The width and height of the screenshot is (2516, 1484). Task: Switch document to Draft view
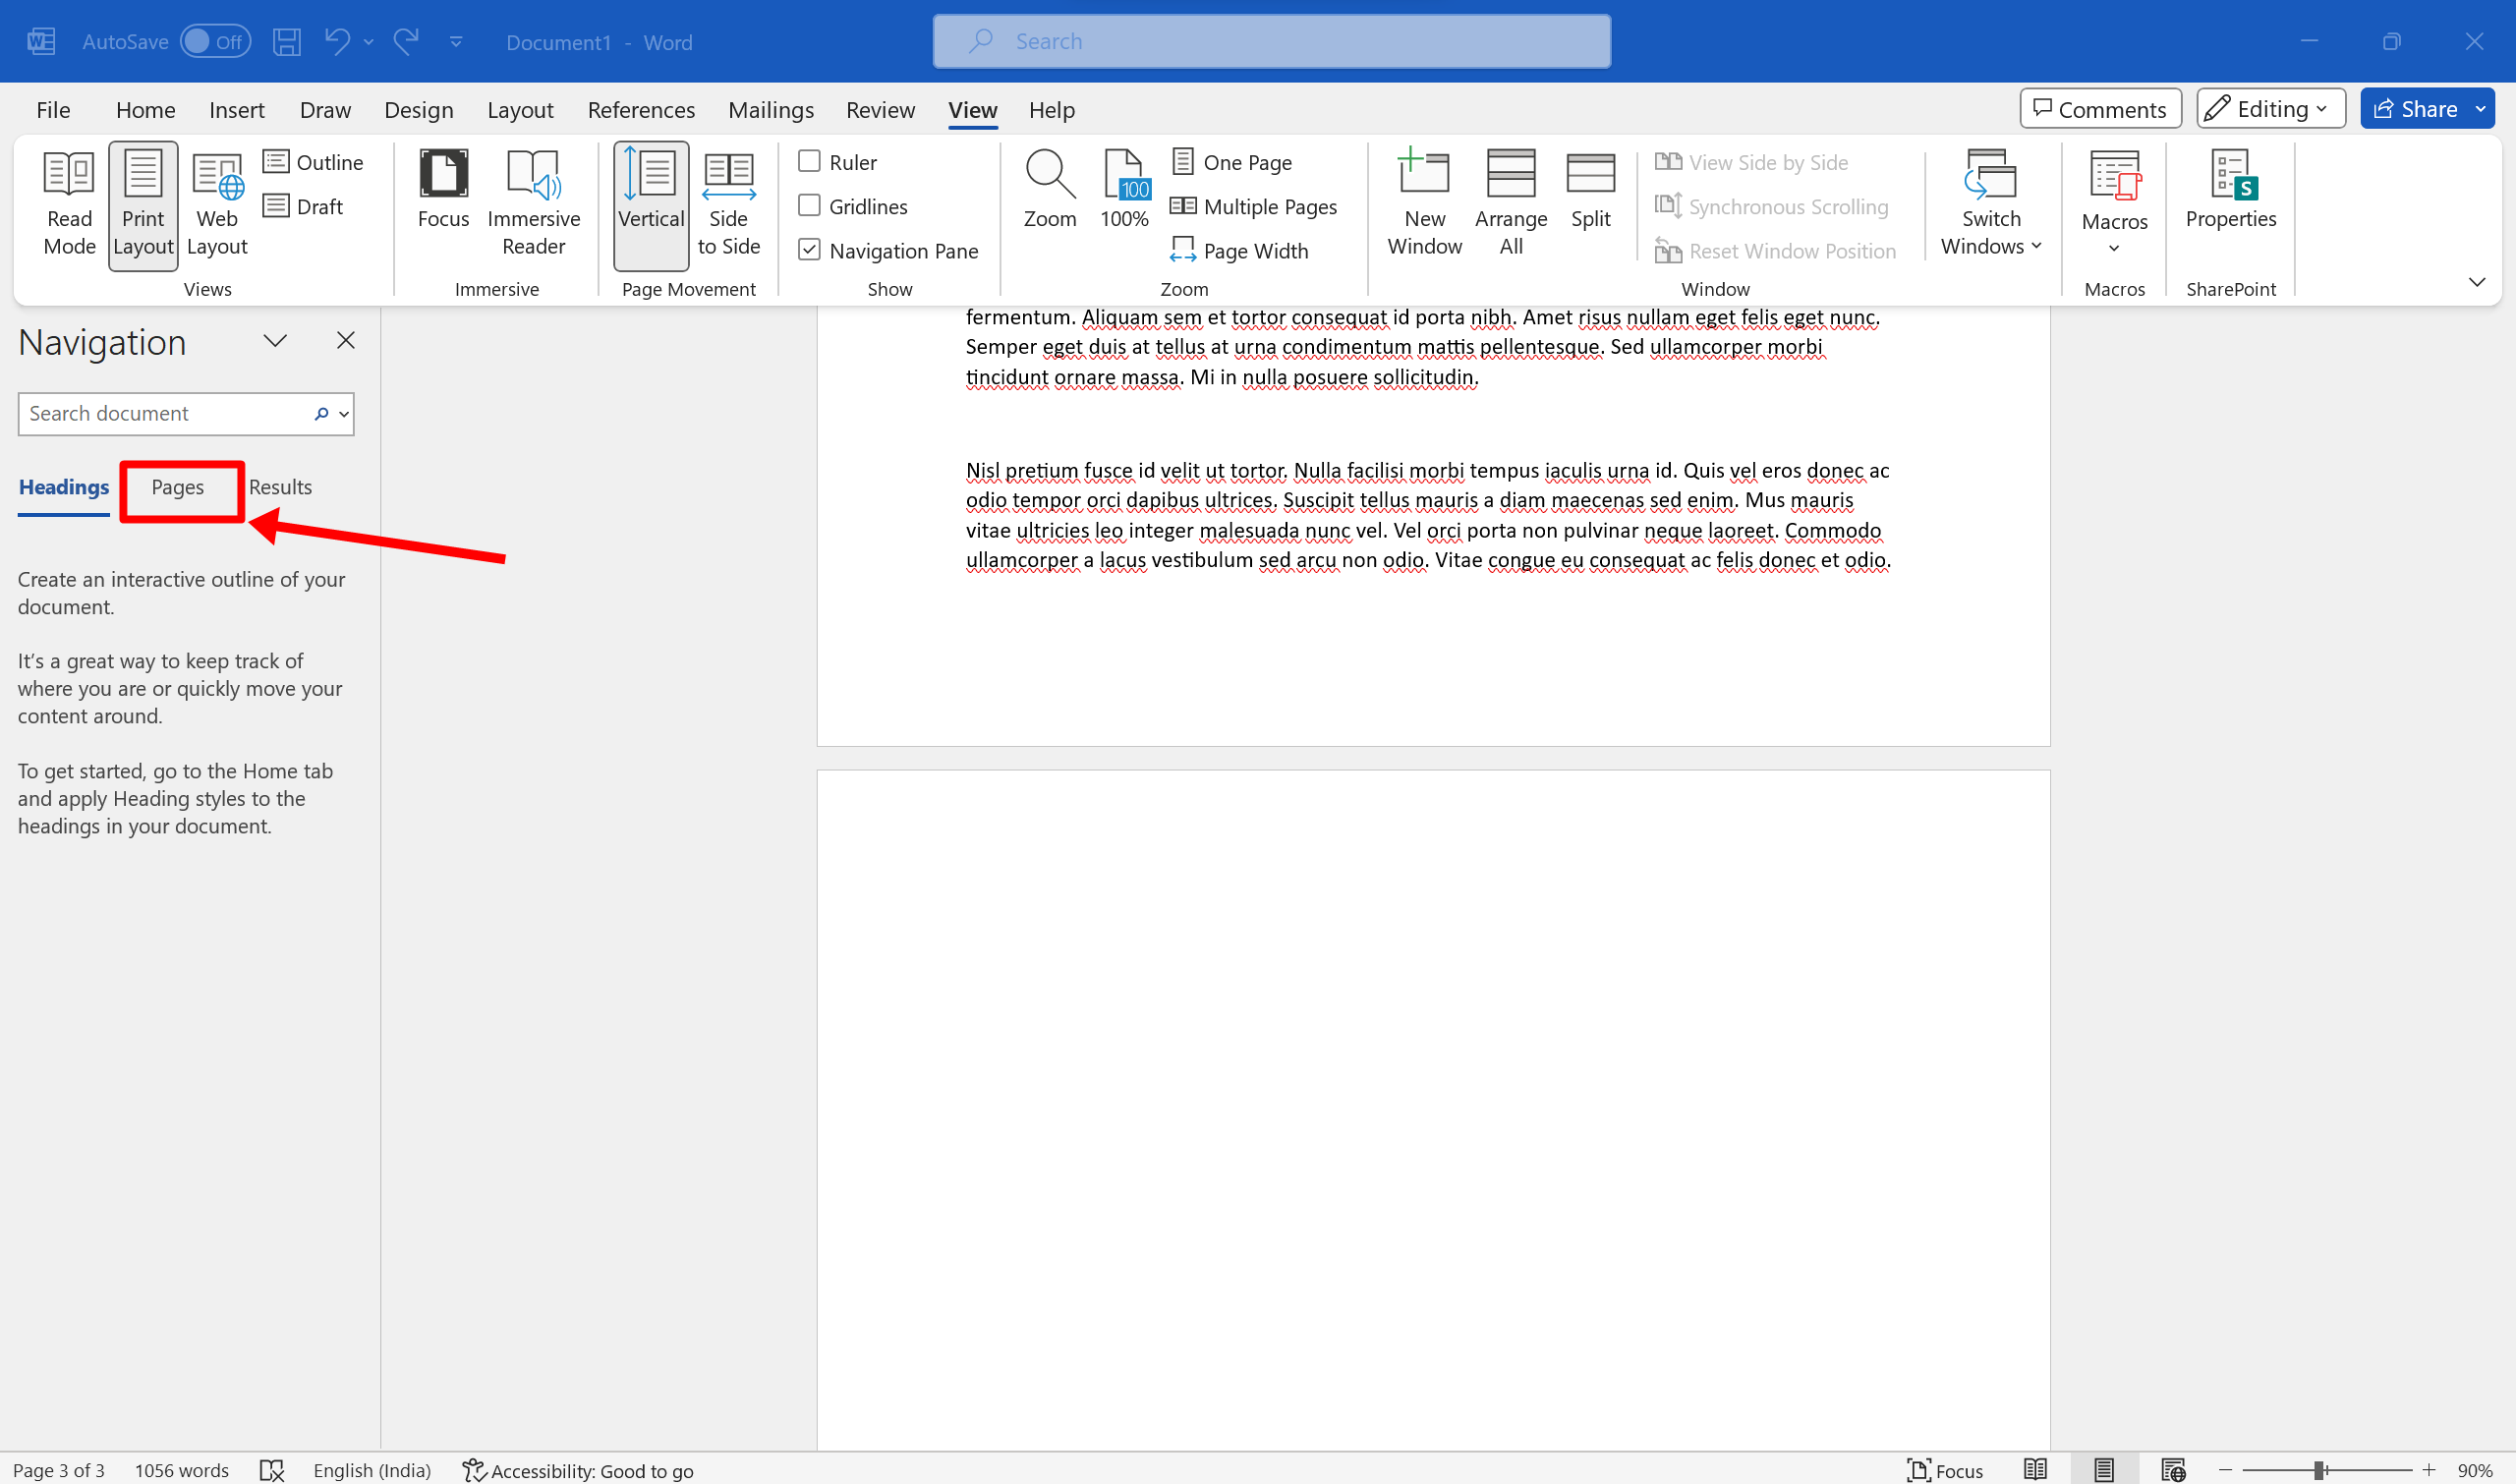(x=318, y=206)
